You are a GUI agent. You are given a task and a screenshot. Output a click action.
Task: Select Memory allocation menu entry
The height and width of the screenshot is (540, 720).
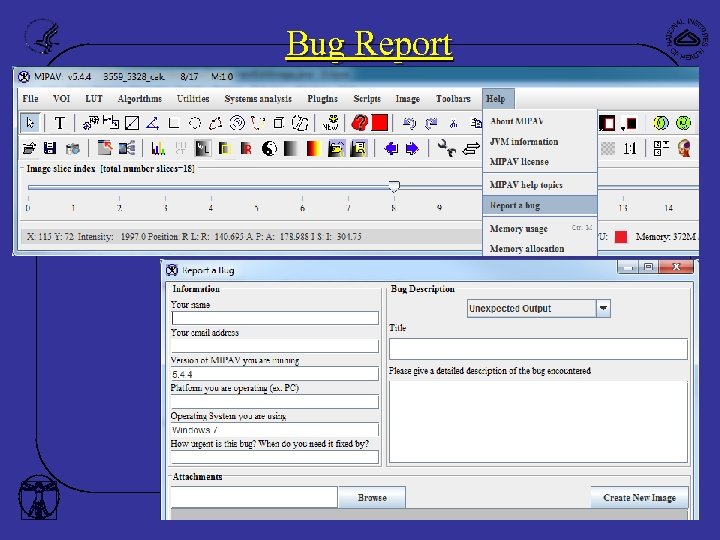(x=540, y=248)
